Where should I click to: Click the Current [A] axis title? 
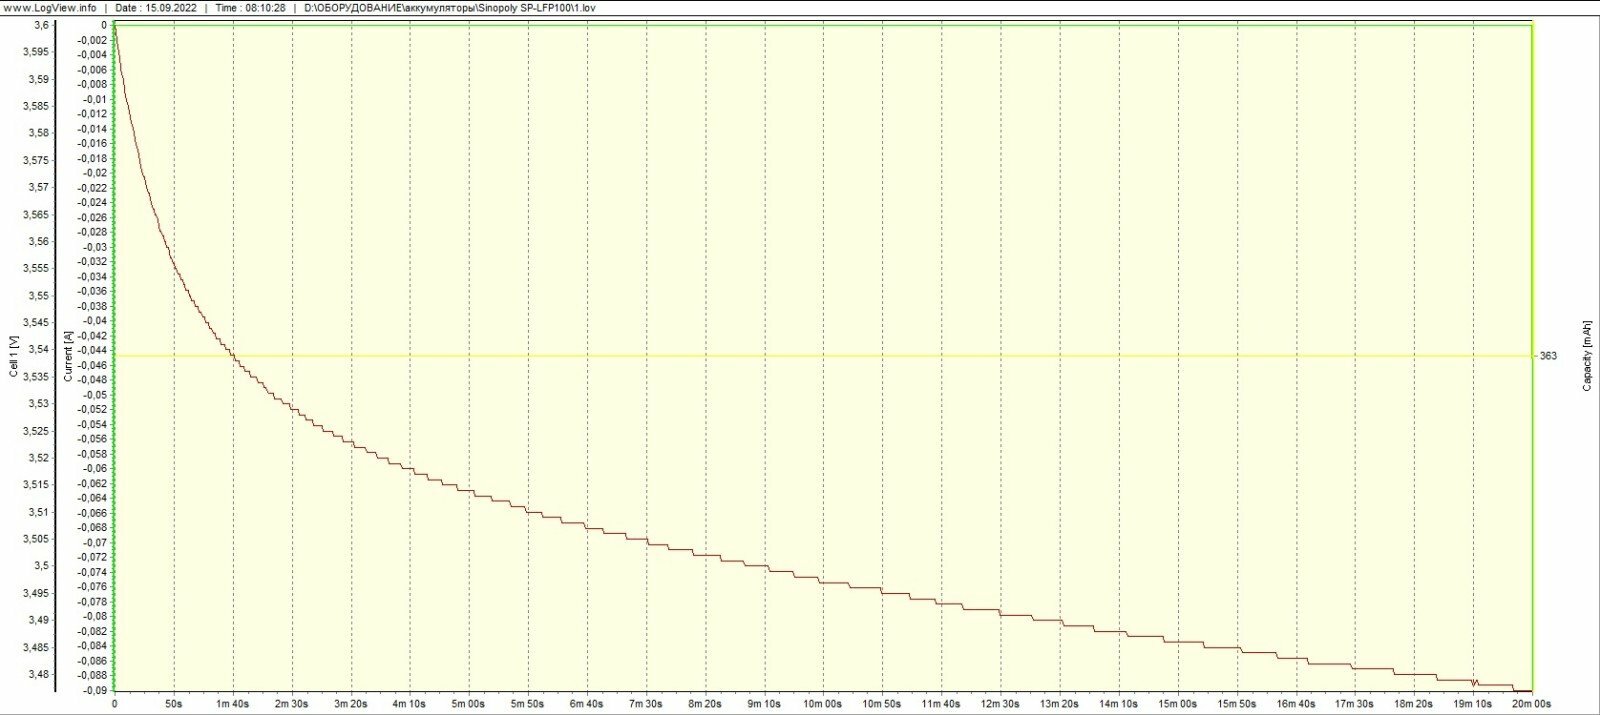coord(68,357)
